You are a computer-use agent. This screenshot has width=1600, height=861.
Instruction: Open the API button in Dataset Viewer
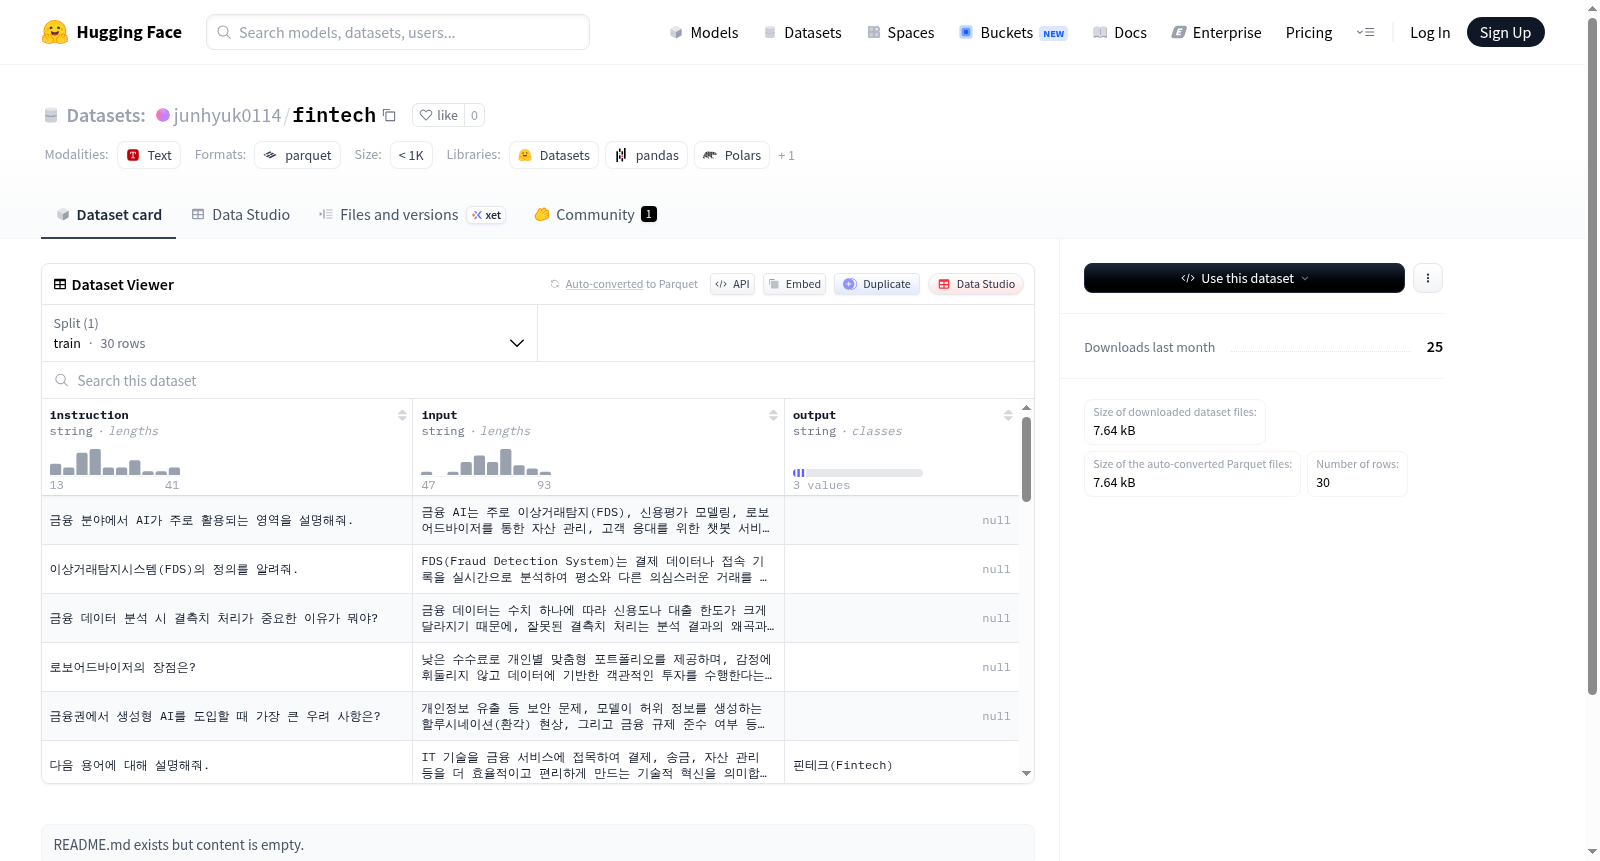(732, 284)
